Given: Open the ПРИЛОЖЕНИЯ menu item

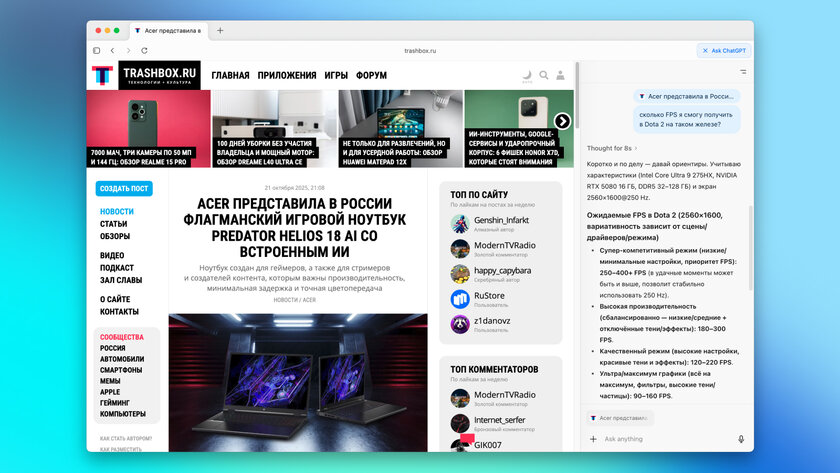Looking at the screenshot, I should 286,75.
